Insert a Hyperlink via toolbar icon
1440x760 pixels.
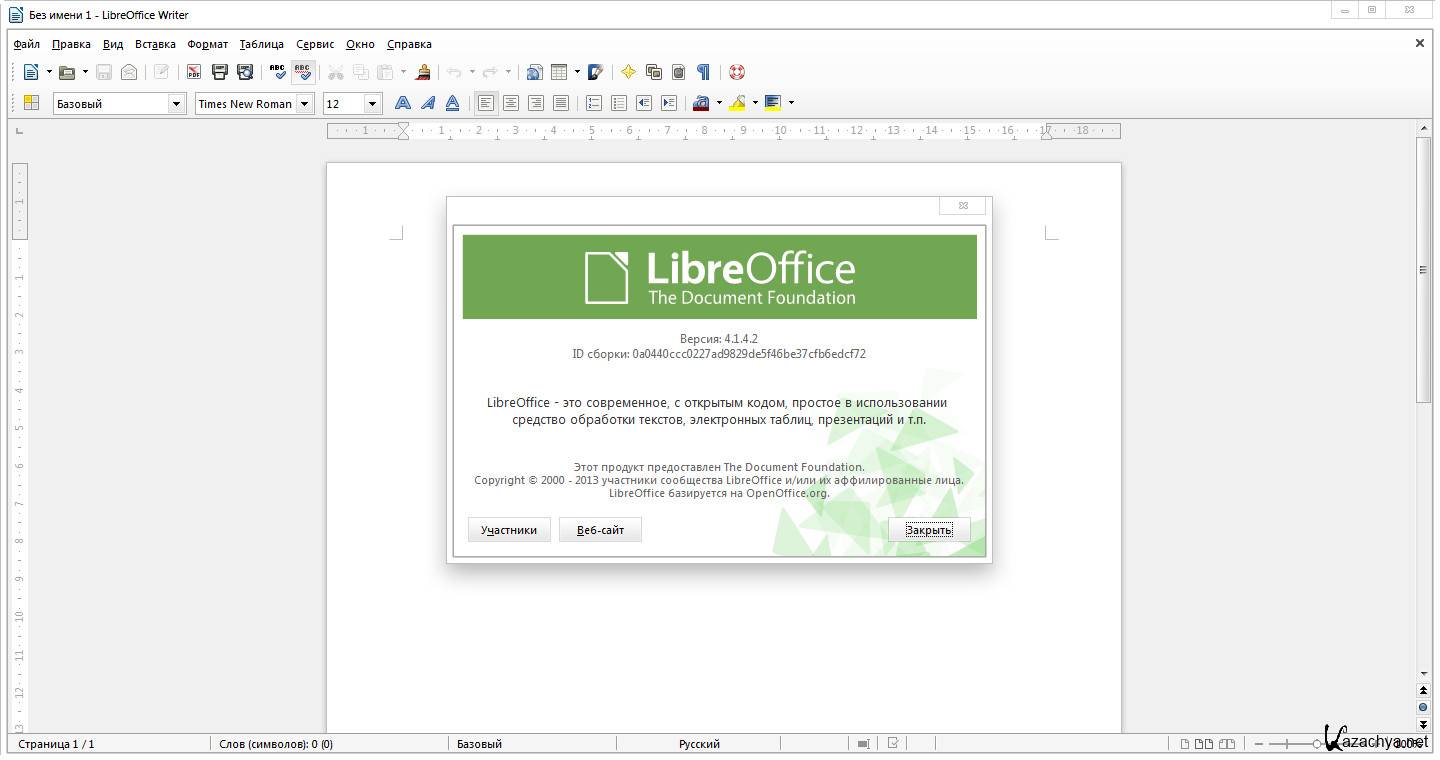(x=535, y=72)
